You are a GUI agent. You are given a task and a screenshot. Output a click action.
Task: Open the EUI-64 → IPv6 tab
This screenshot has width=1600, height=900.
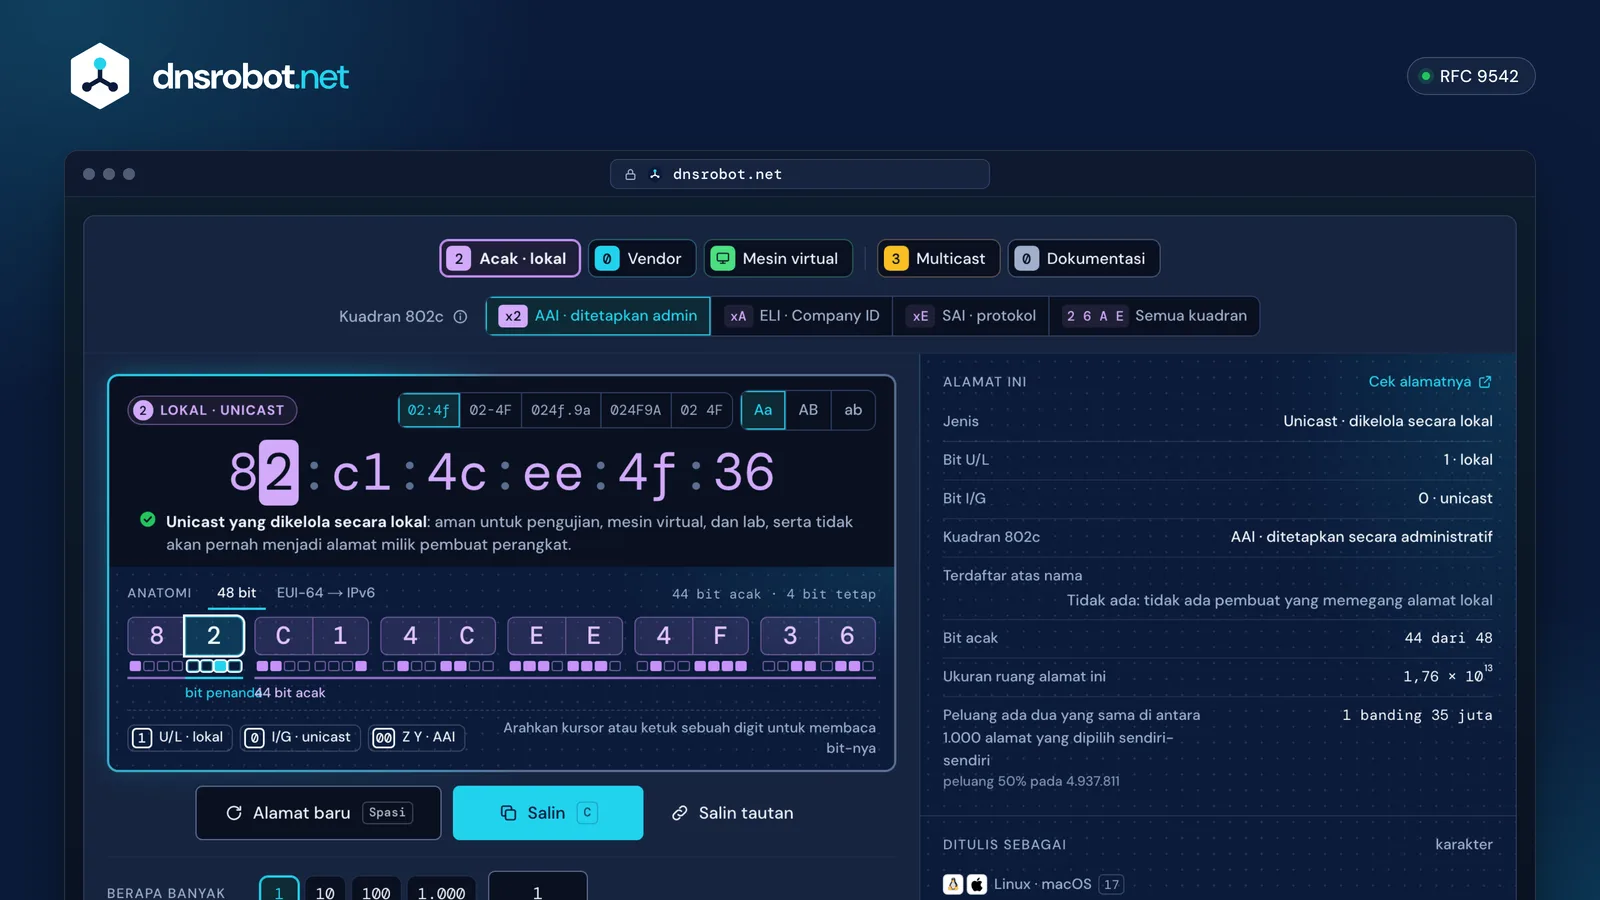(326, 593)
